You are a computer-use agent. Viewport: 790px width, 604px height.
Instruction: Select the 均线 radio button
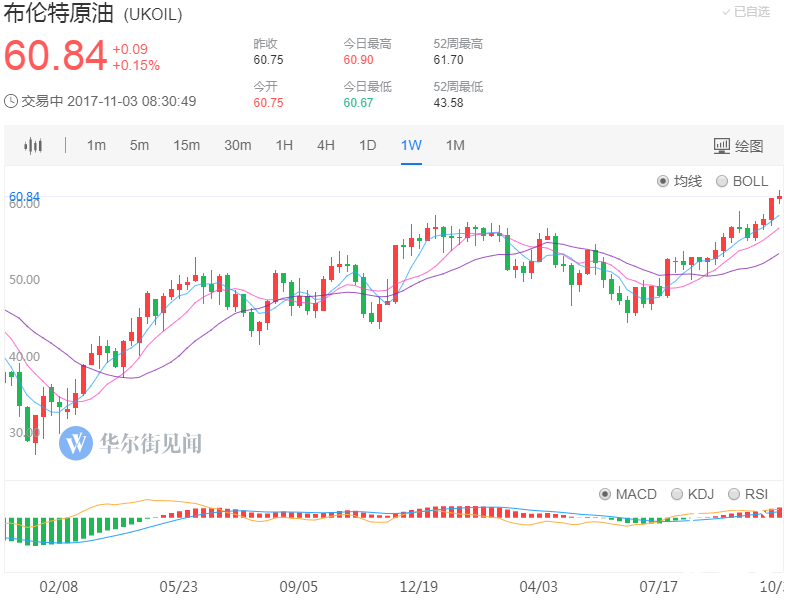[x=663, y=181]
